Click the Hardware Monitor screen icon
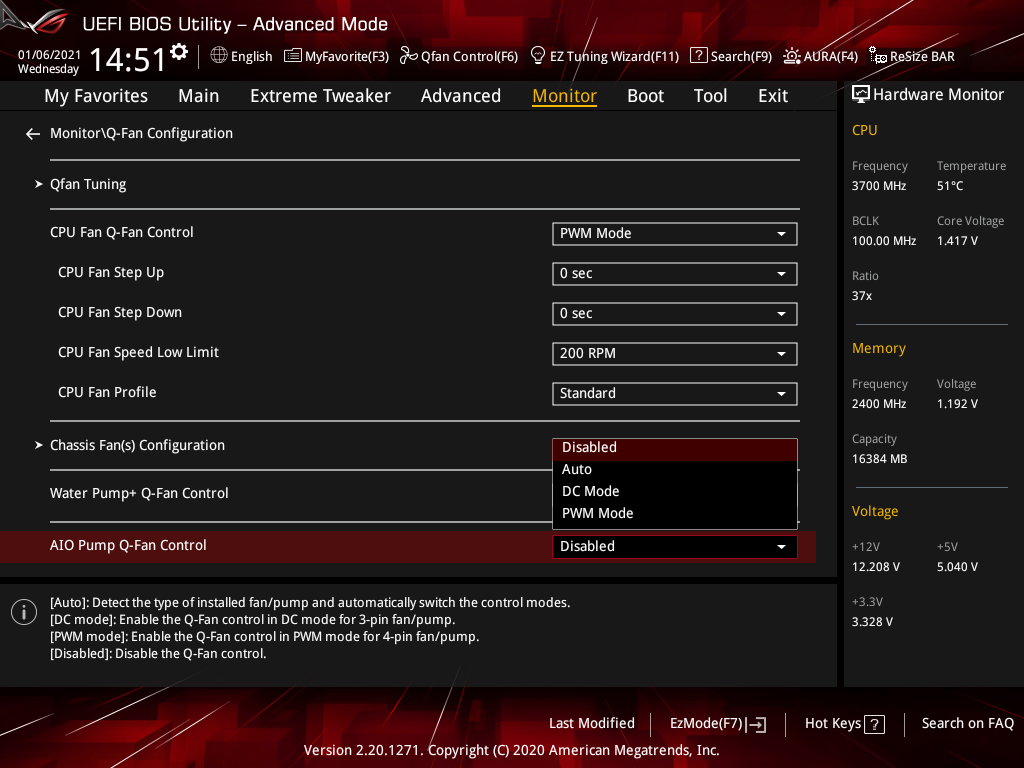The height and width of the screenshot is (768, 1024). [x=861, y=95]
